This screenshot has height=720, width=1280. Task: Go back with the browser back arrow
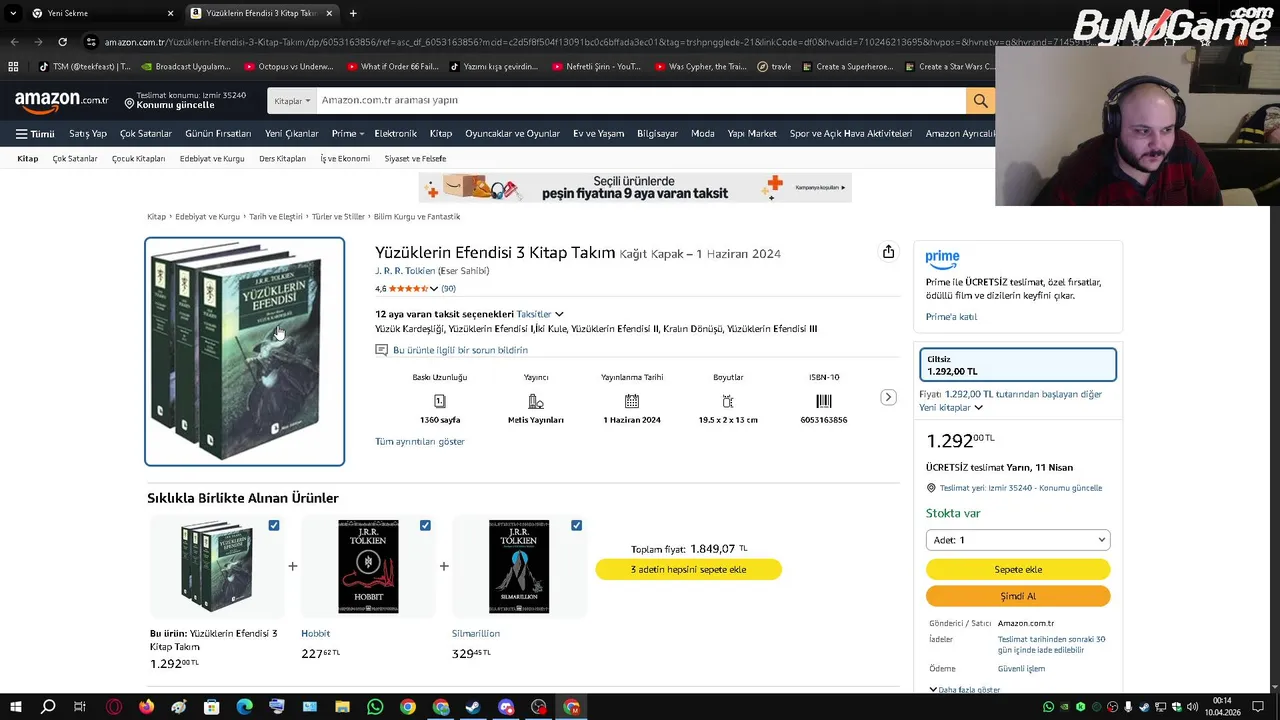pyautogui.click(x=14, y=42)
